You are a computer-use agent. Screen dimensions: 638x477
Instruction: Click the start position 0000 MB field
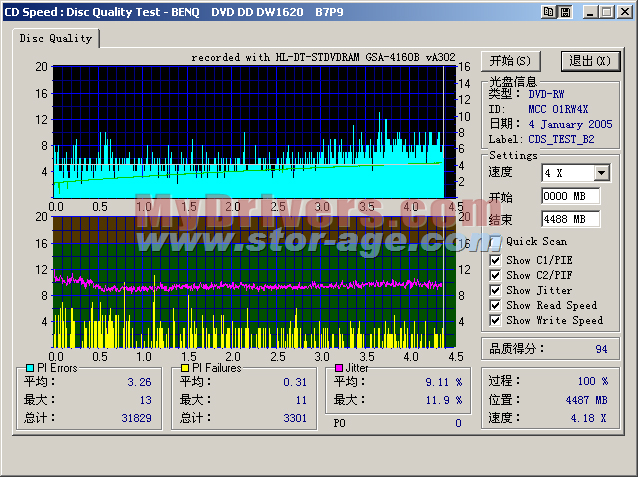click(570, 196)
